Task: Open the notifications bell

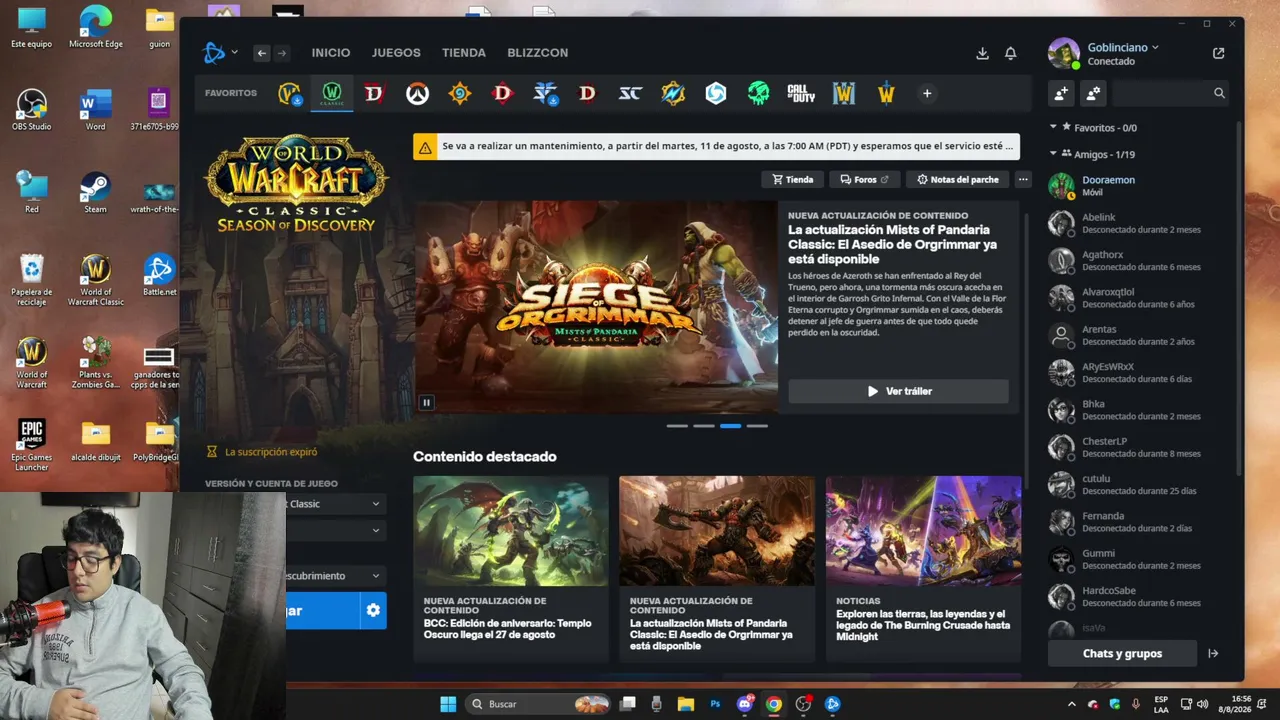Action: pyautogui.click(x=1011, y=53)
